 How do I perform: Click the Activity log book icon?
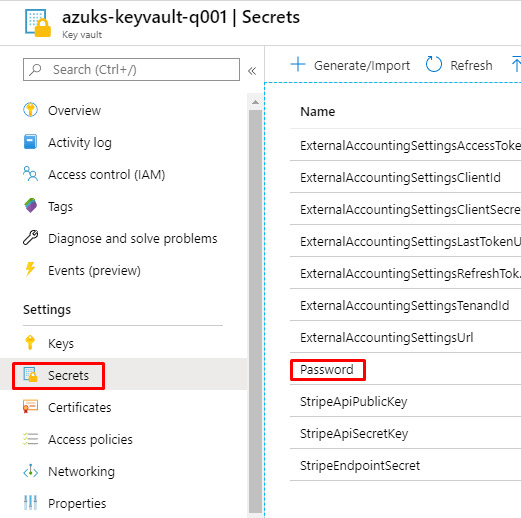pos(31,142)
